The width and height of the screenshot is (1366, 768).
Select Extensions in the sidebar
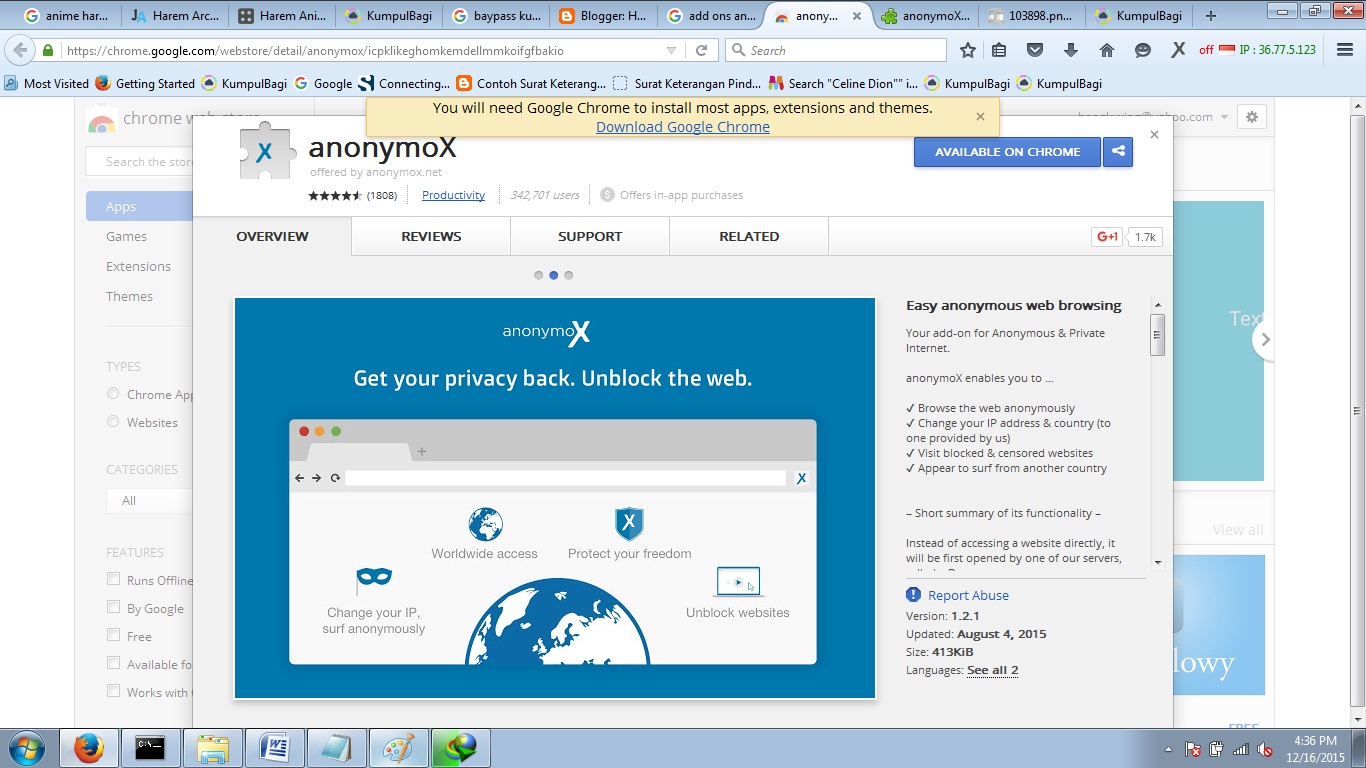[138, 267]
